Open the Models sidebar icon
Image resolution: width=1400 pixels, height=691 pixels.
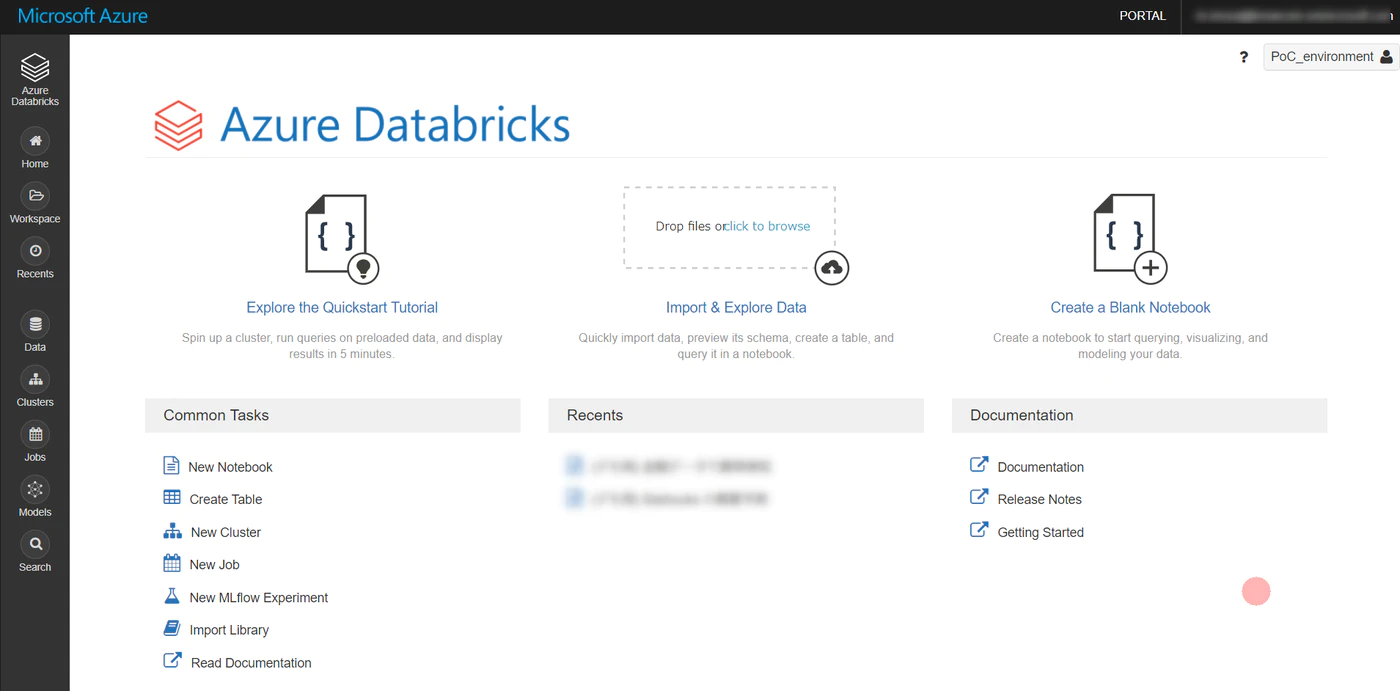35,490
